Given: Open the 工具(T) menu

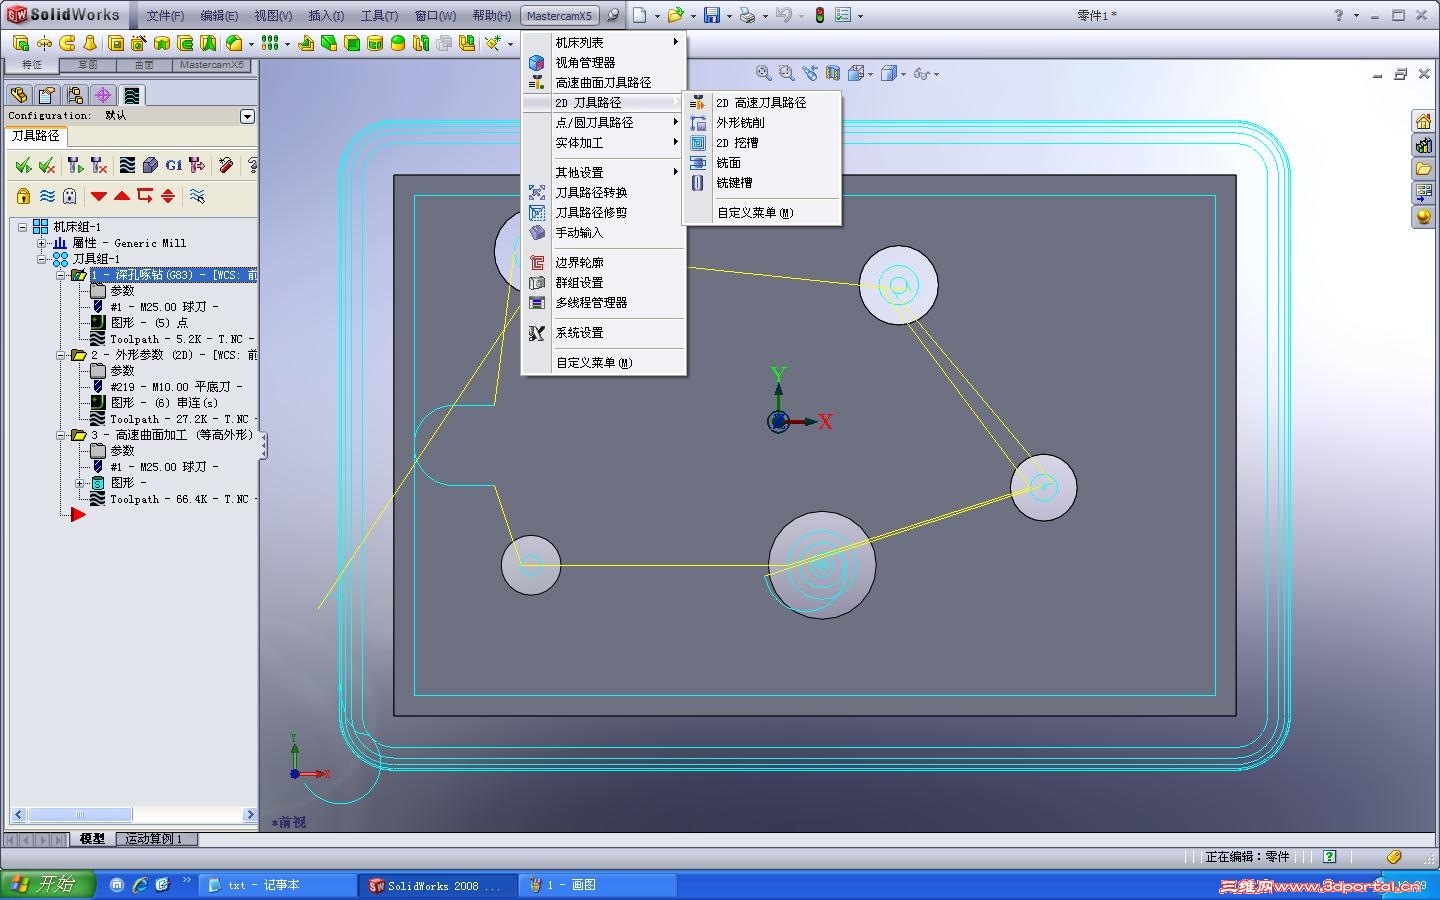Looking at the screenshot, I should click(379, 16).
